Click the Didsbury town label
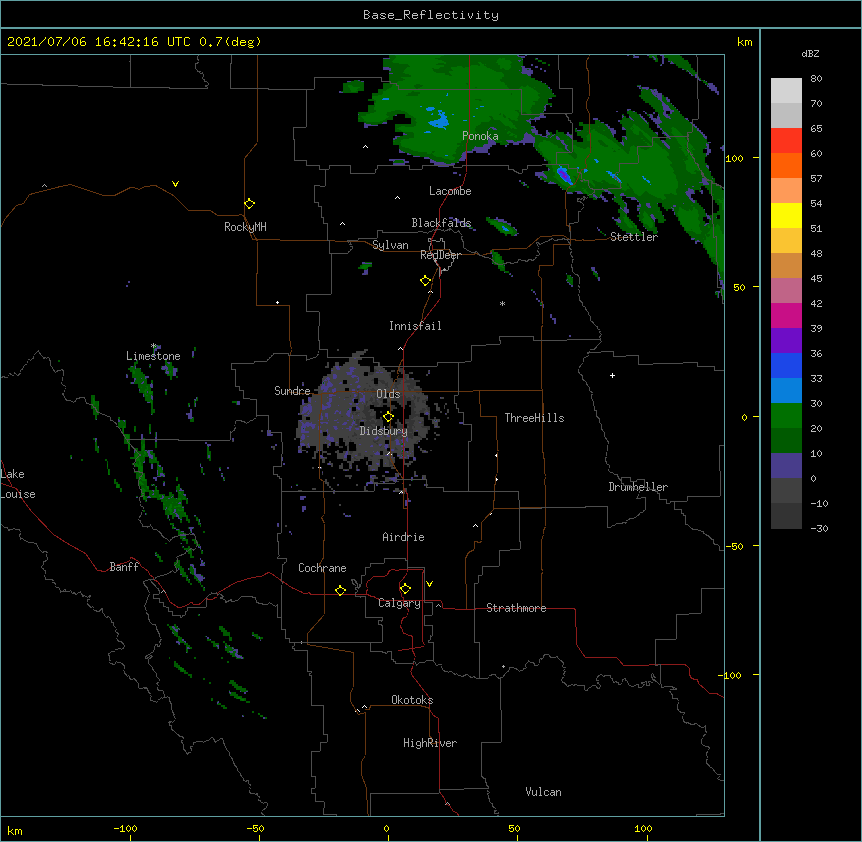Screen dimensions: 862x842 tap(384, 431)
